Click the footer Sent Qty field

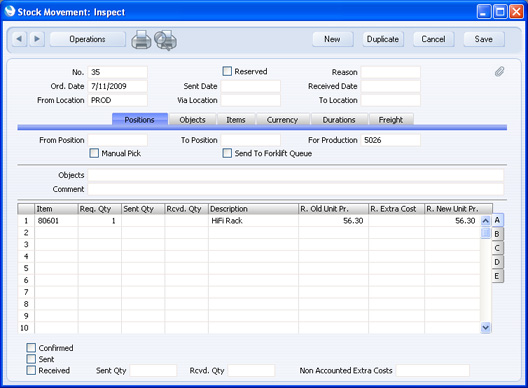point(153,370)
